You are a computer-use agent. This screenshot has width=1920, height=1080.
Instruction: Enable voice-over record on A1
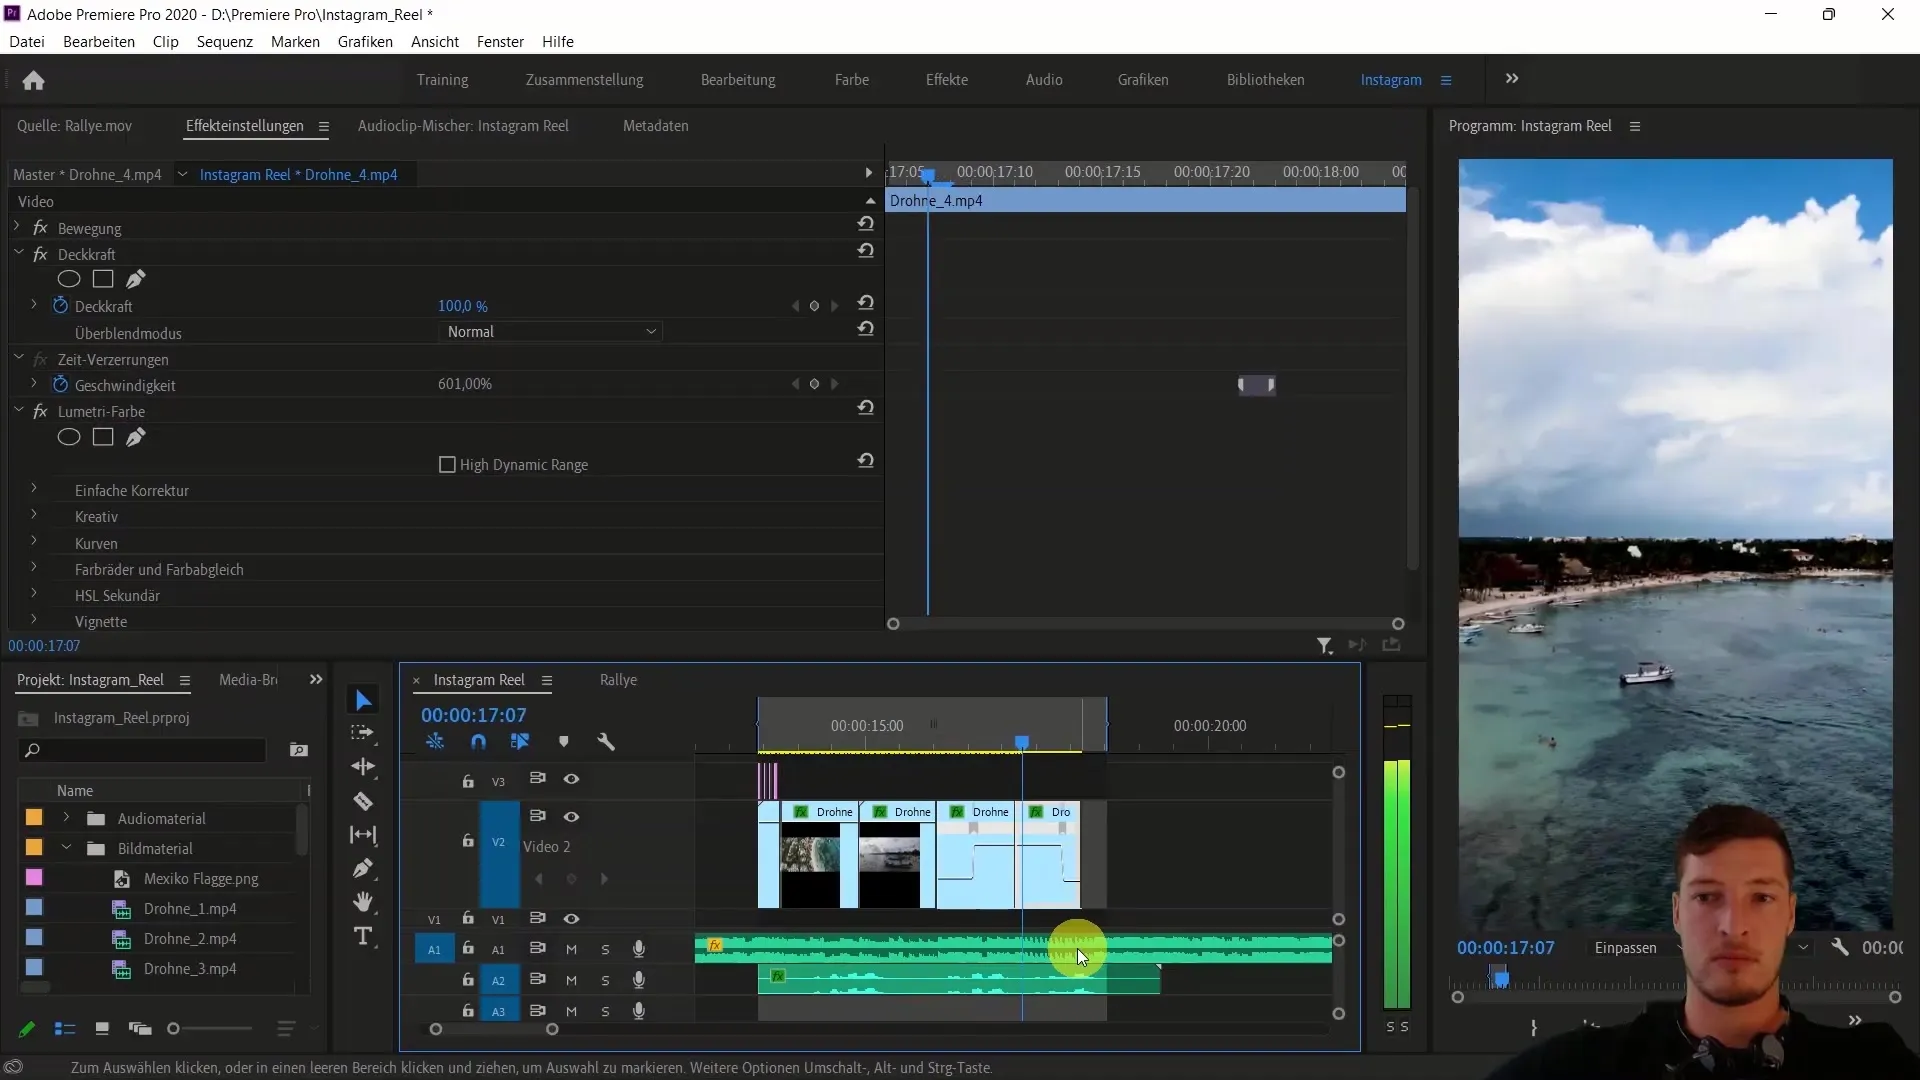coord(639,949)
